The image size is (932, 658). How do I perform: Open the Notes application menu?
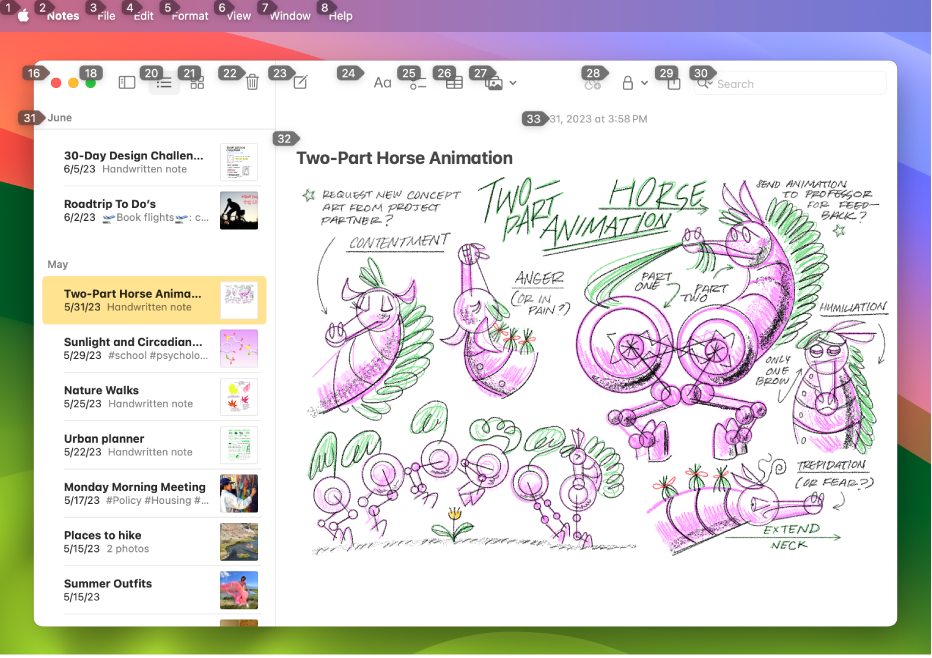click(x=63, y=16)
